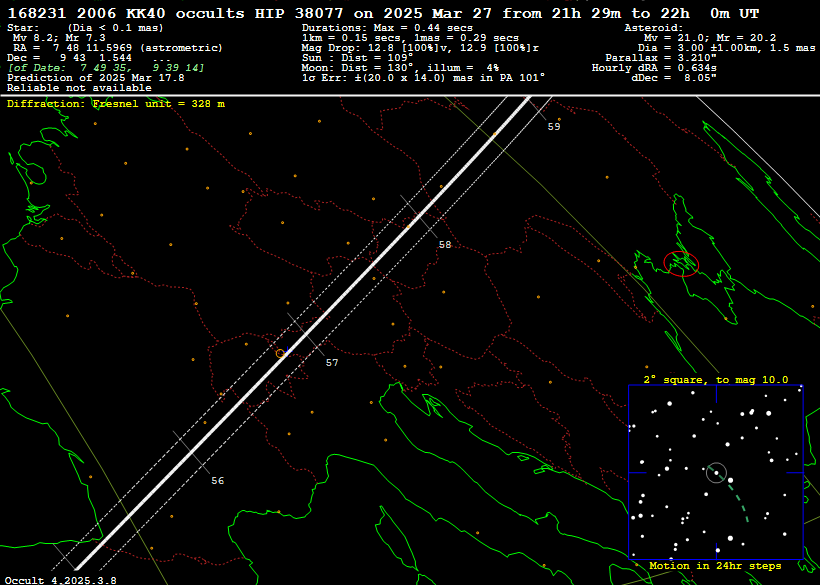The width and height of the screenshot is (820, 585).
Task: Click the green 'of Date' coordinates line
Action: pos(105,67)
